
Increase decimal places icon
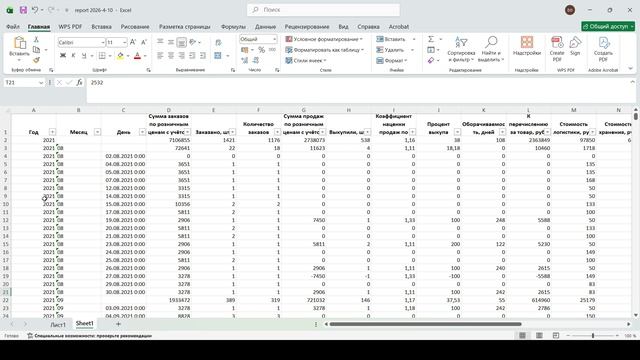coord(244,60)
